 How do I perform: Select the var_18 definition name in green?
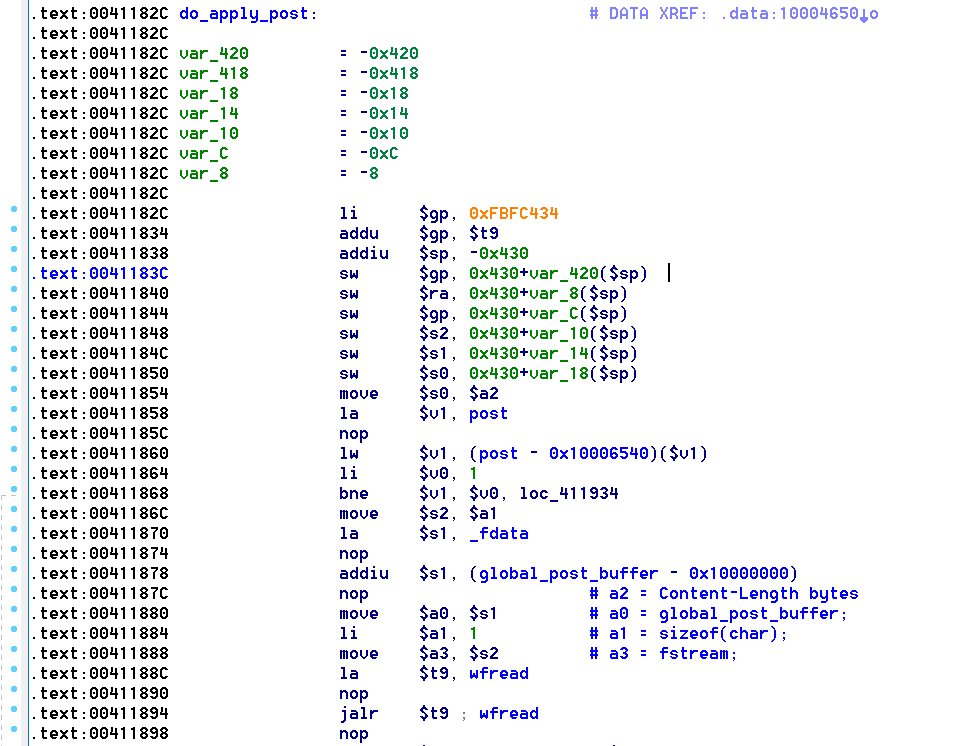click(209, 94)
